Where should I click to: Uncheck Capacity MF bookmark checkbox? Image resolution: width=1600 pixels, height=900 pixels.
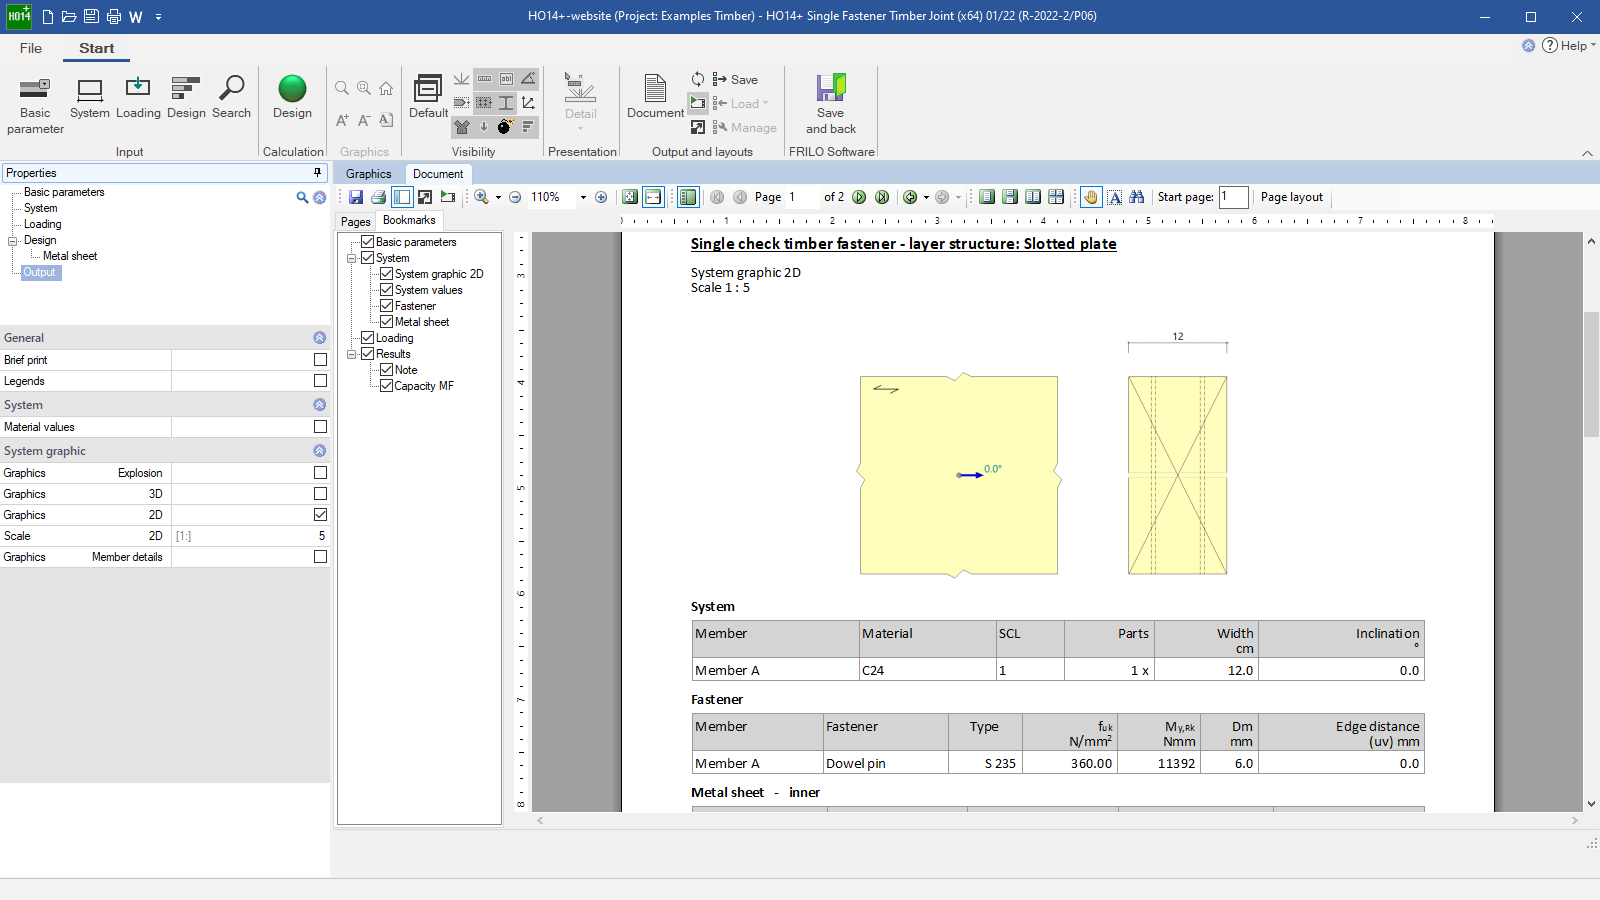[386, 386]
